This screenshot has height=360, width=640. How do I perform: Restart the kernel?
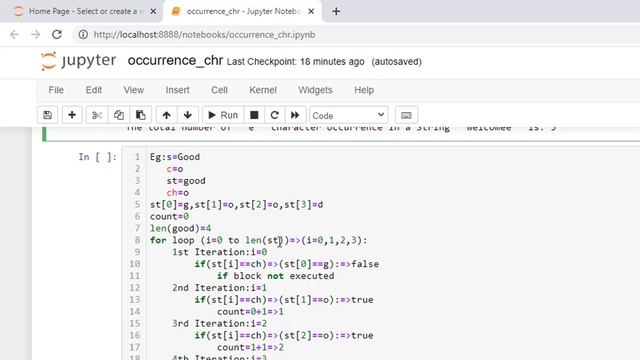275,115
